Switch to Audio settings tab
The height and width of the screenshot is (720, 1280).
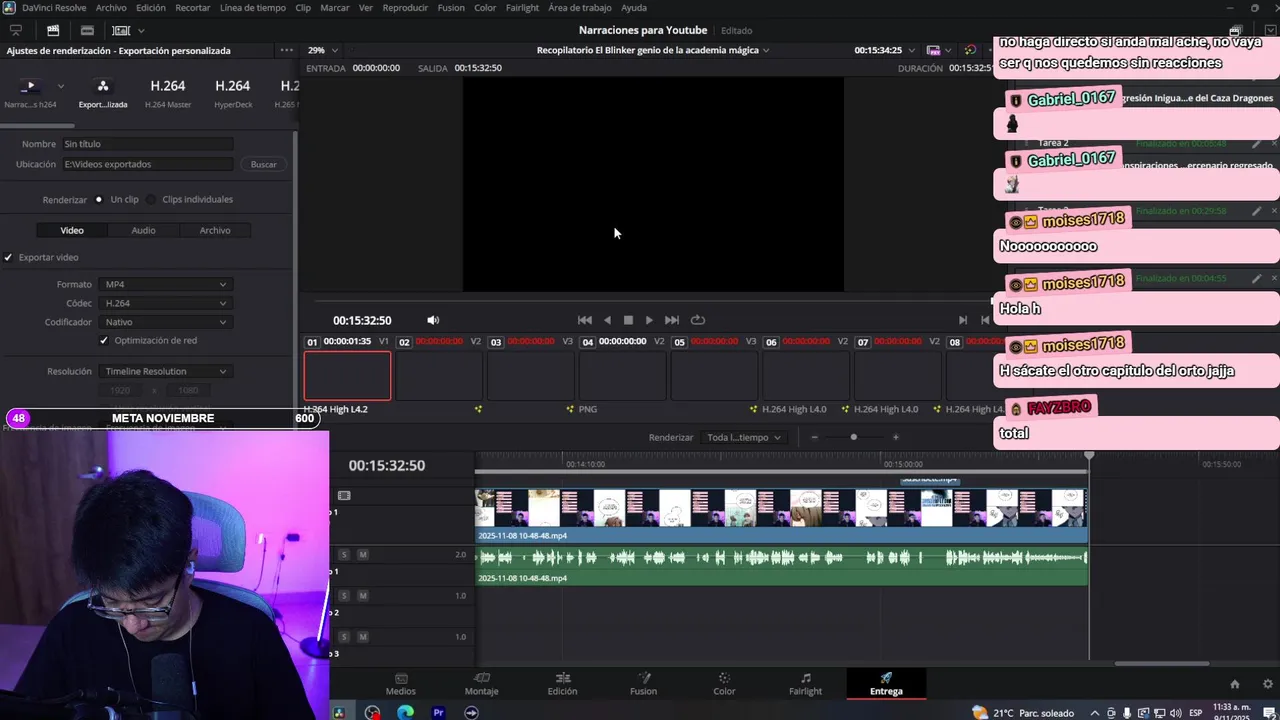tap(143, 230)
